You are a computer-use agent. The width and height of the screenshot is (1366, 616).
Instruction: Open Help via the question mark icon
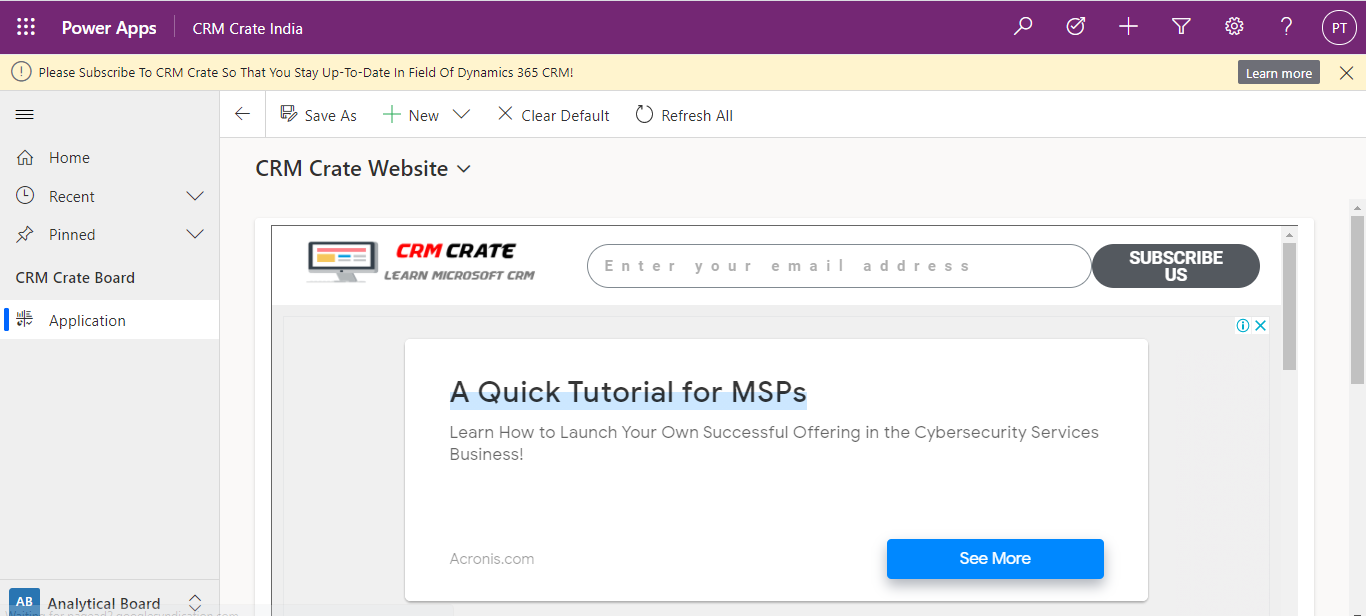[1286, 27]
